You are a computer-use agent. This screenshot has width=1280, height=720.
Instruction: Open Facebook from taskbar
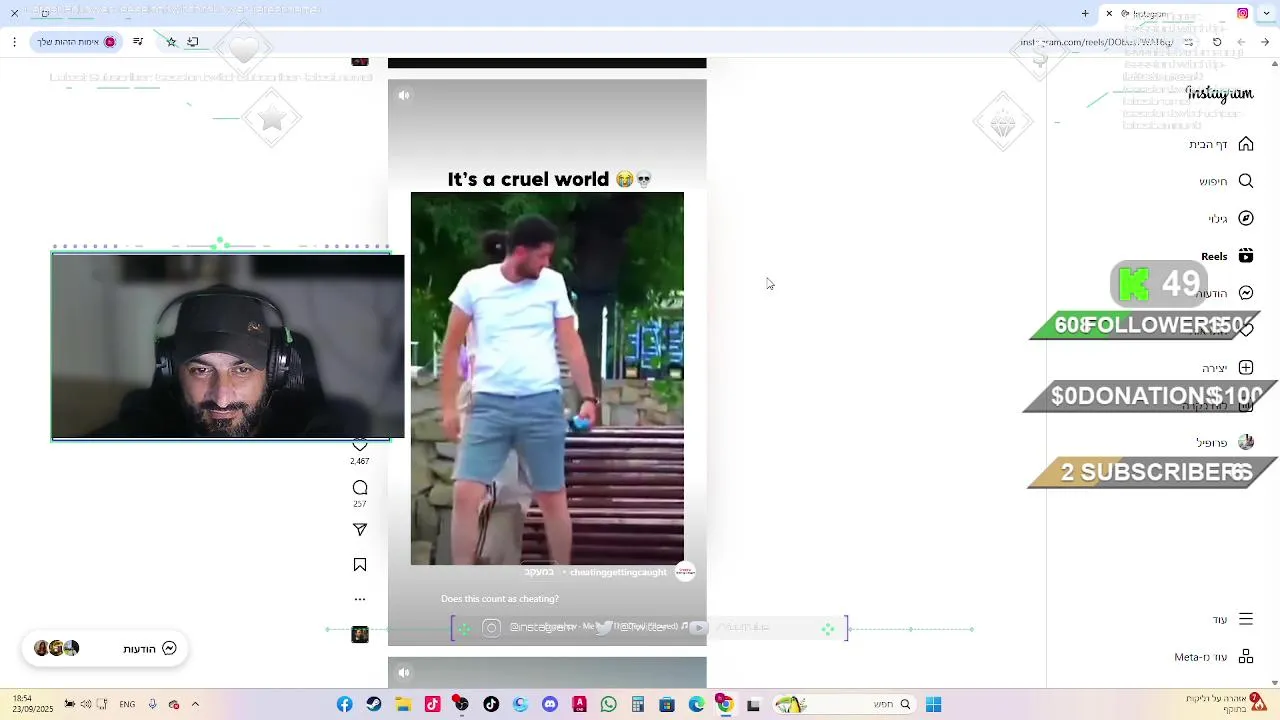344,705
